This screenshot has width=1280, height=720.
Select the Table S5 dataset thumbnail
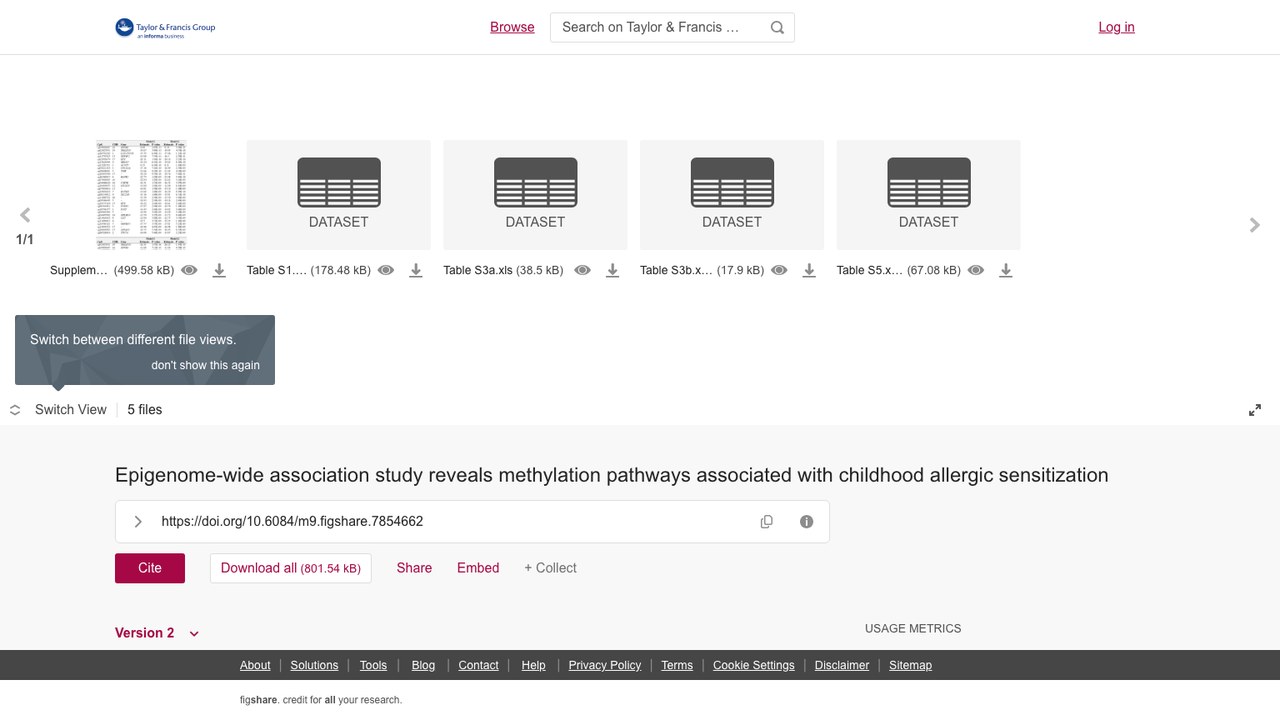pos(929,195)
